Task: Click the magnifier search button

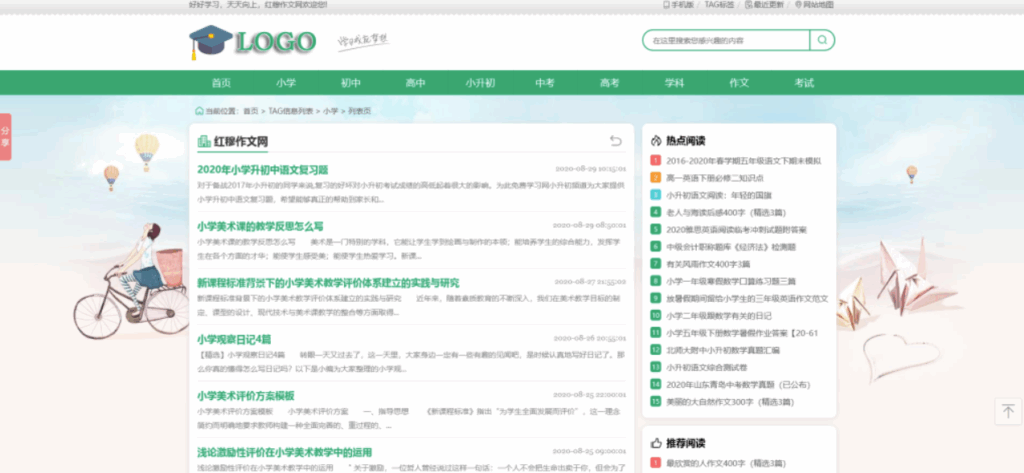Action: pyautogui.click(x=822, y=40)
